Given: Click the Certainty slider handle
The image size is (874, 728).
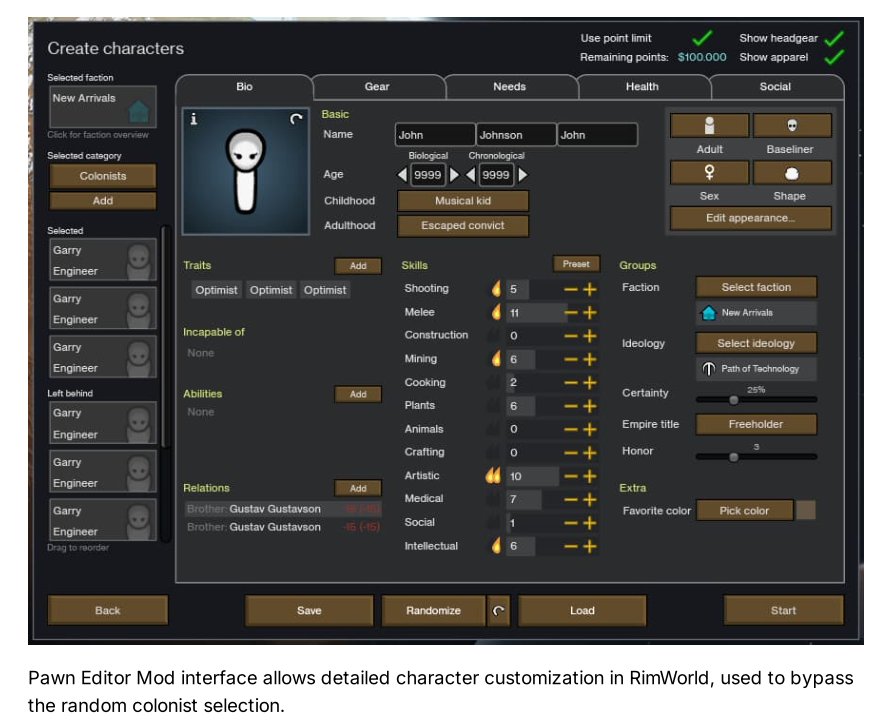Looking at the screenshot, I should click(x=734, y=400).
